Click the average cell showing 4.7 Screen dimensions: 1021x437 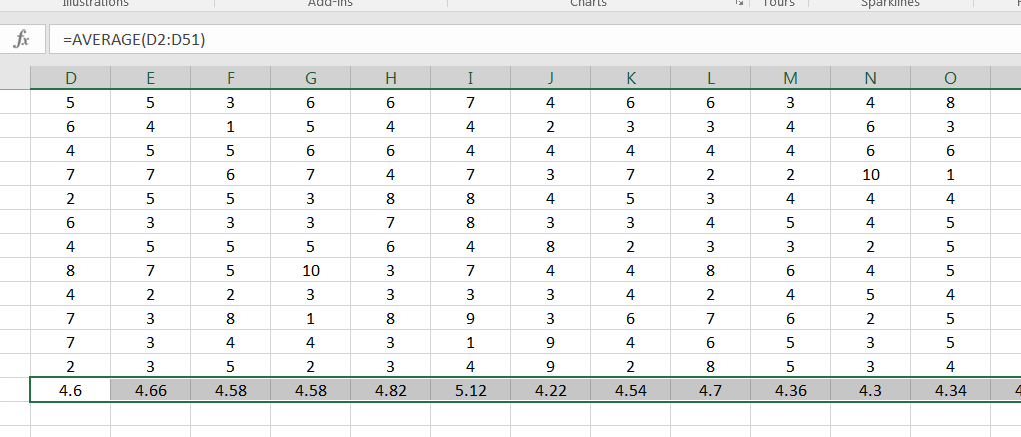pyautogui.click(x=710, y=390)
